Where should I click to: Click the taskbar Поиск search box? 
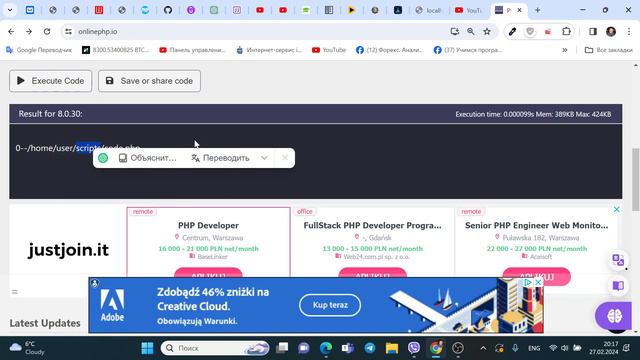click(215, 348)
